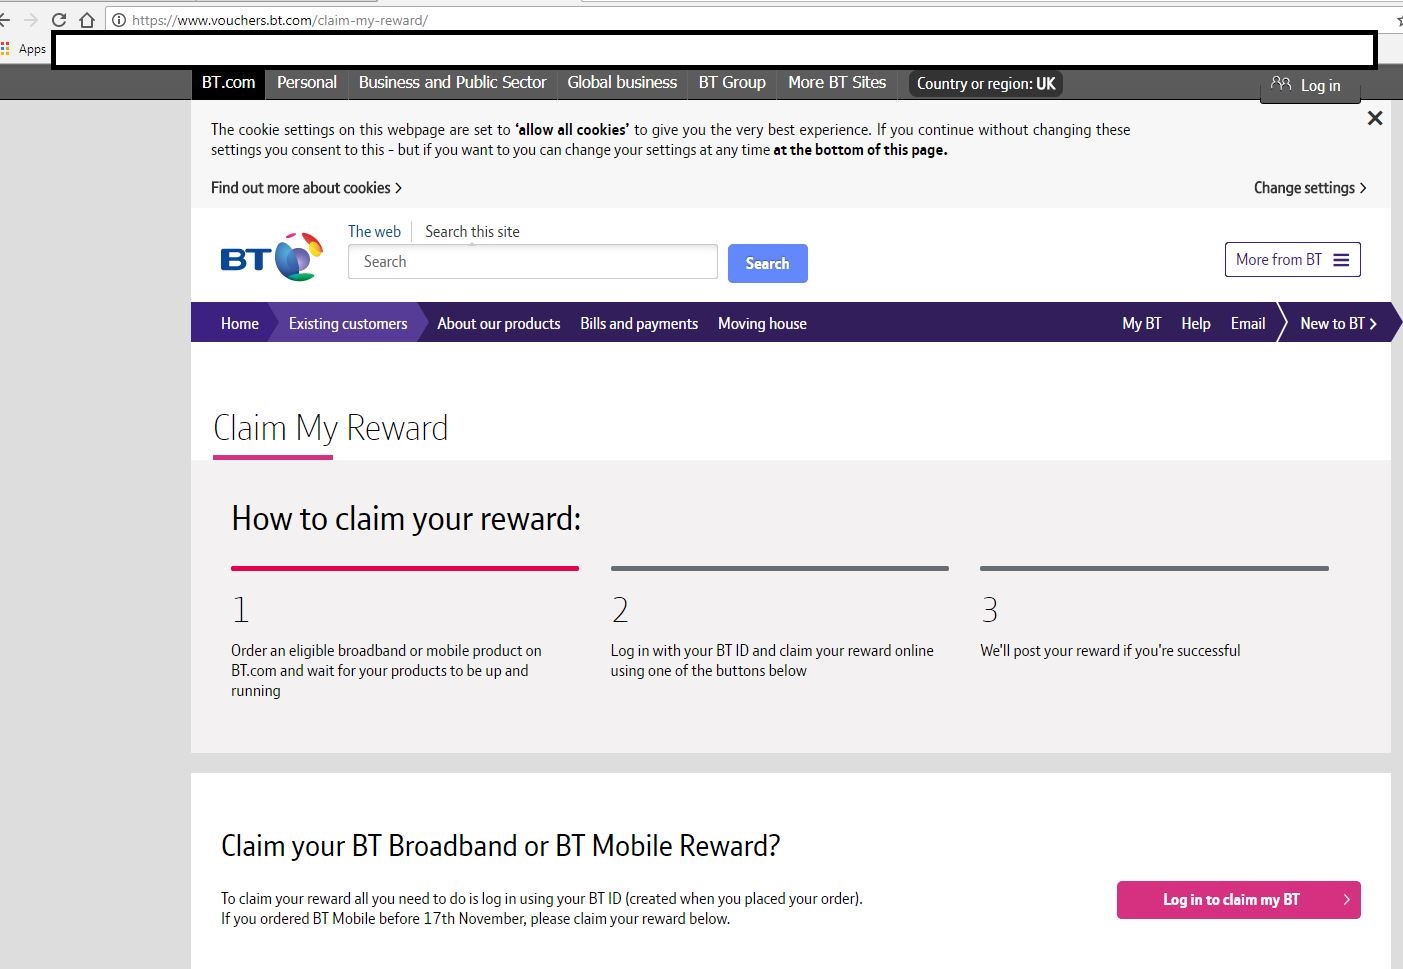Click the arrow on New to BT

click(x=1372, y=323)
